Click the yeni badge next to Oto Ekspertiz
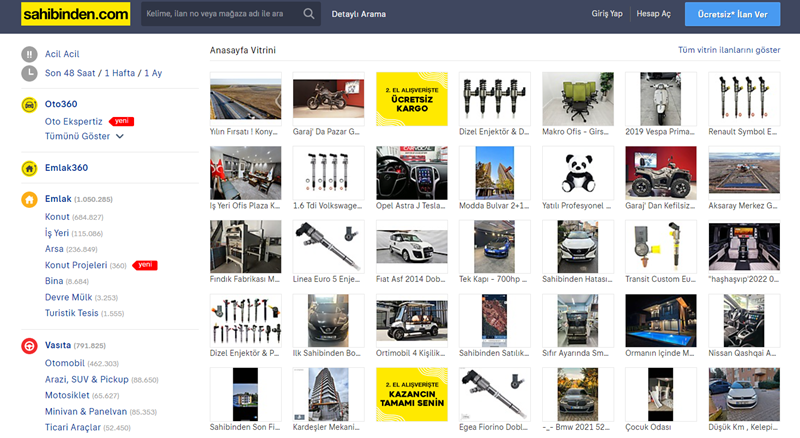The height and width of the screenshot is (438, 800). pos(121,121)
